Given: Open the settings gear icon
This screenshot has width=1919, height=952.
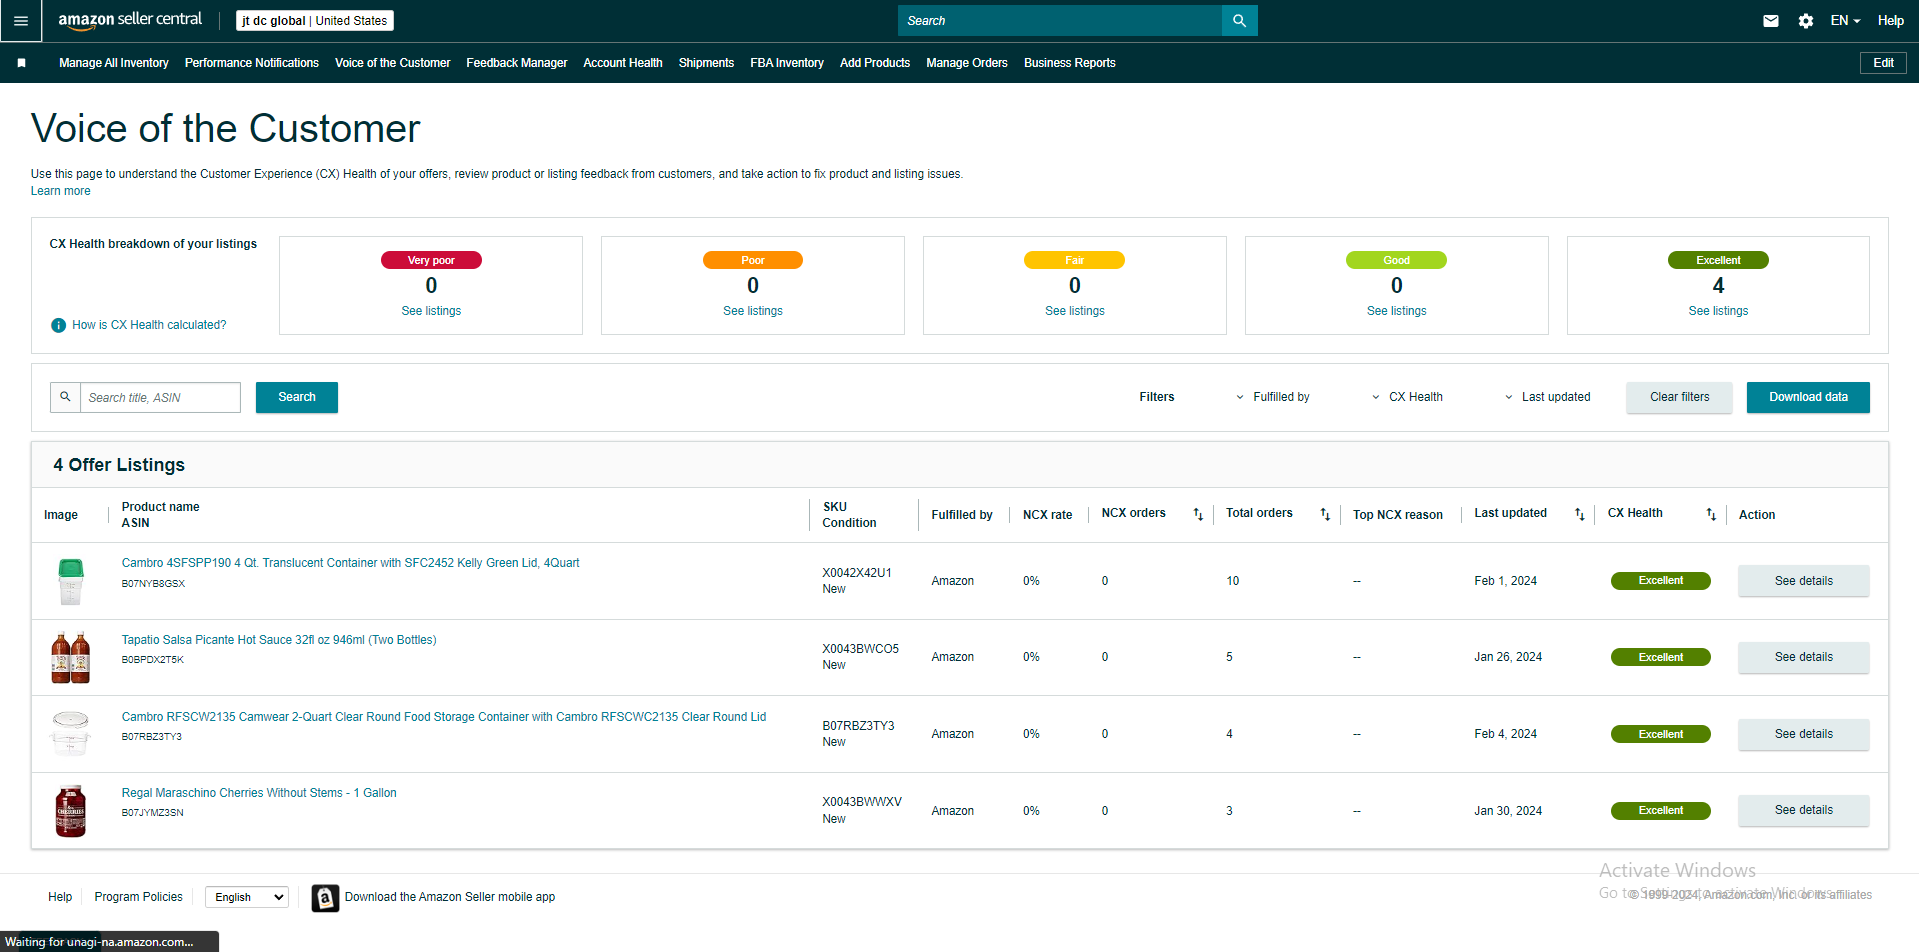Looking at the screenshot, I should (1806, 20).
